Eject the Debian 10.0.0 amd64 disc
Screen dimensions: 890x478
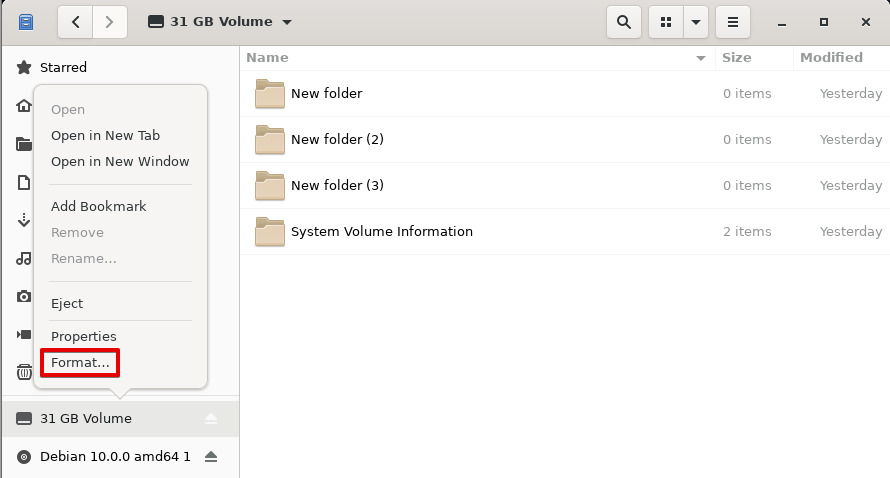[211, 457]
